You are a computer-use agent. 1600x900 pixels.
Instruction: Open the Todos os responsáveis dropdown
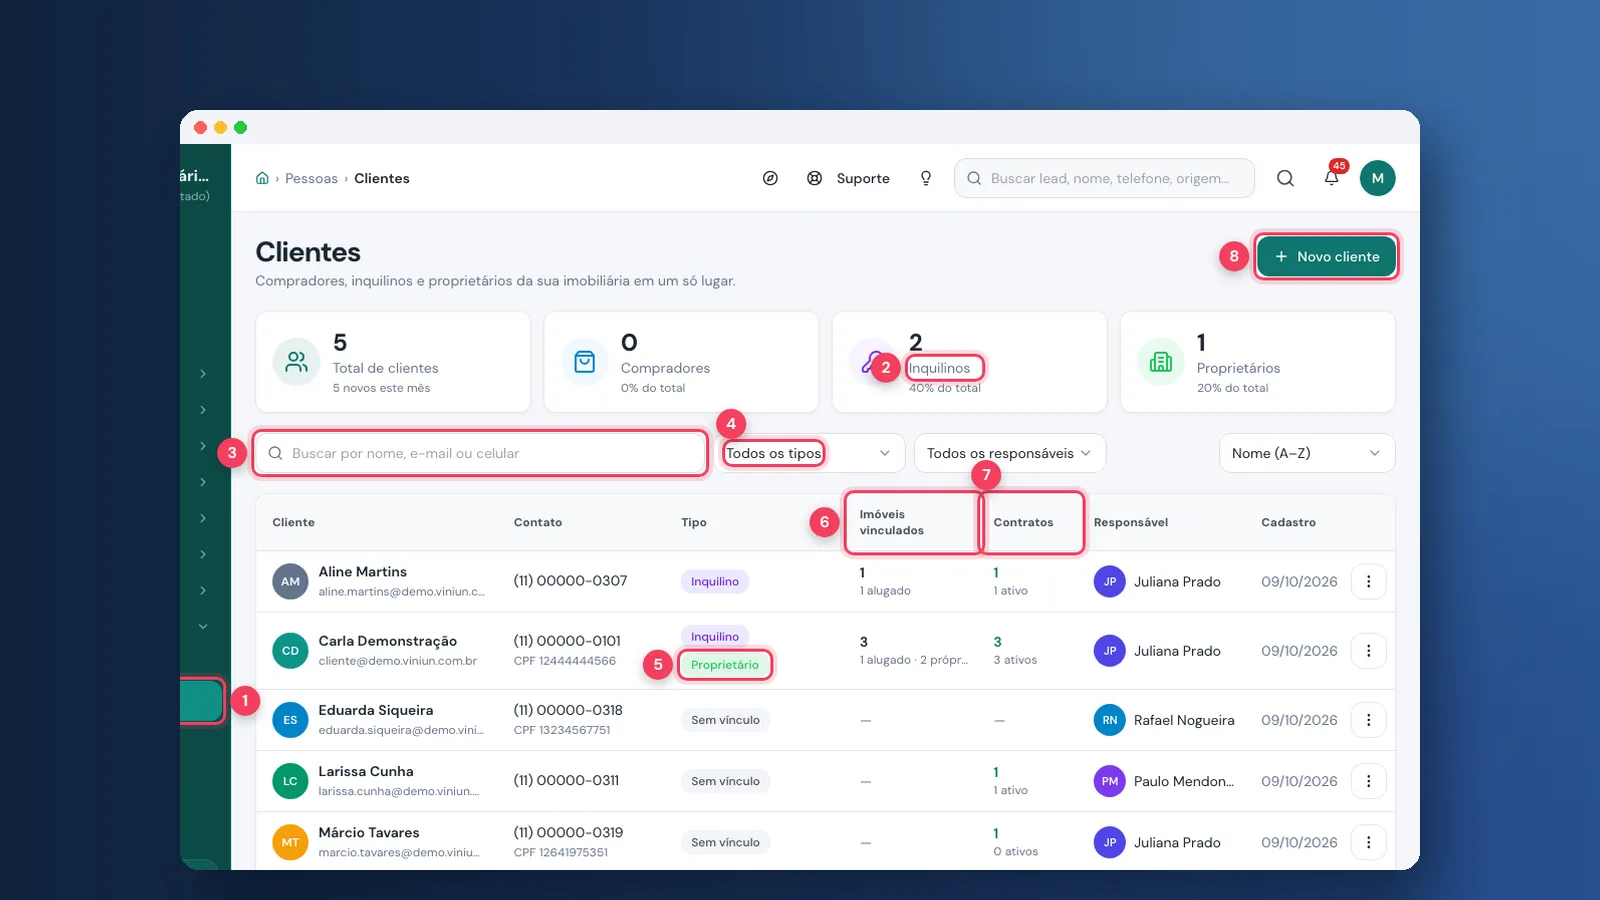tap(1010, 453)
